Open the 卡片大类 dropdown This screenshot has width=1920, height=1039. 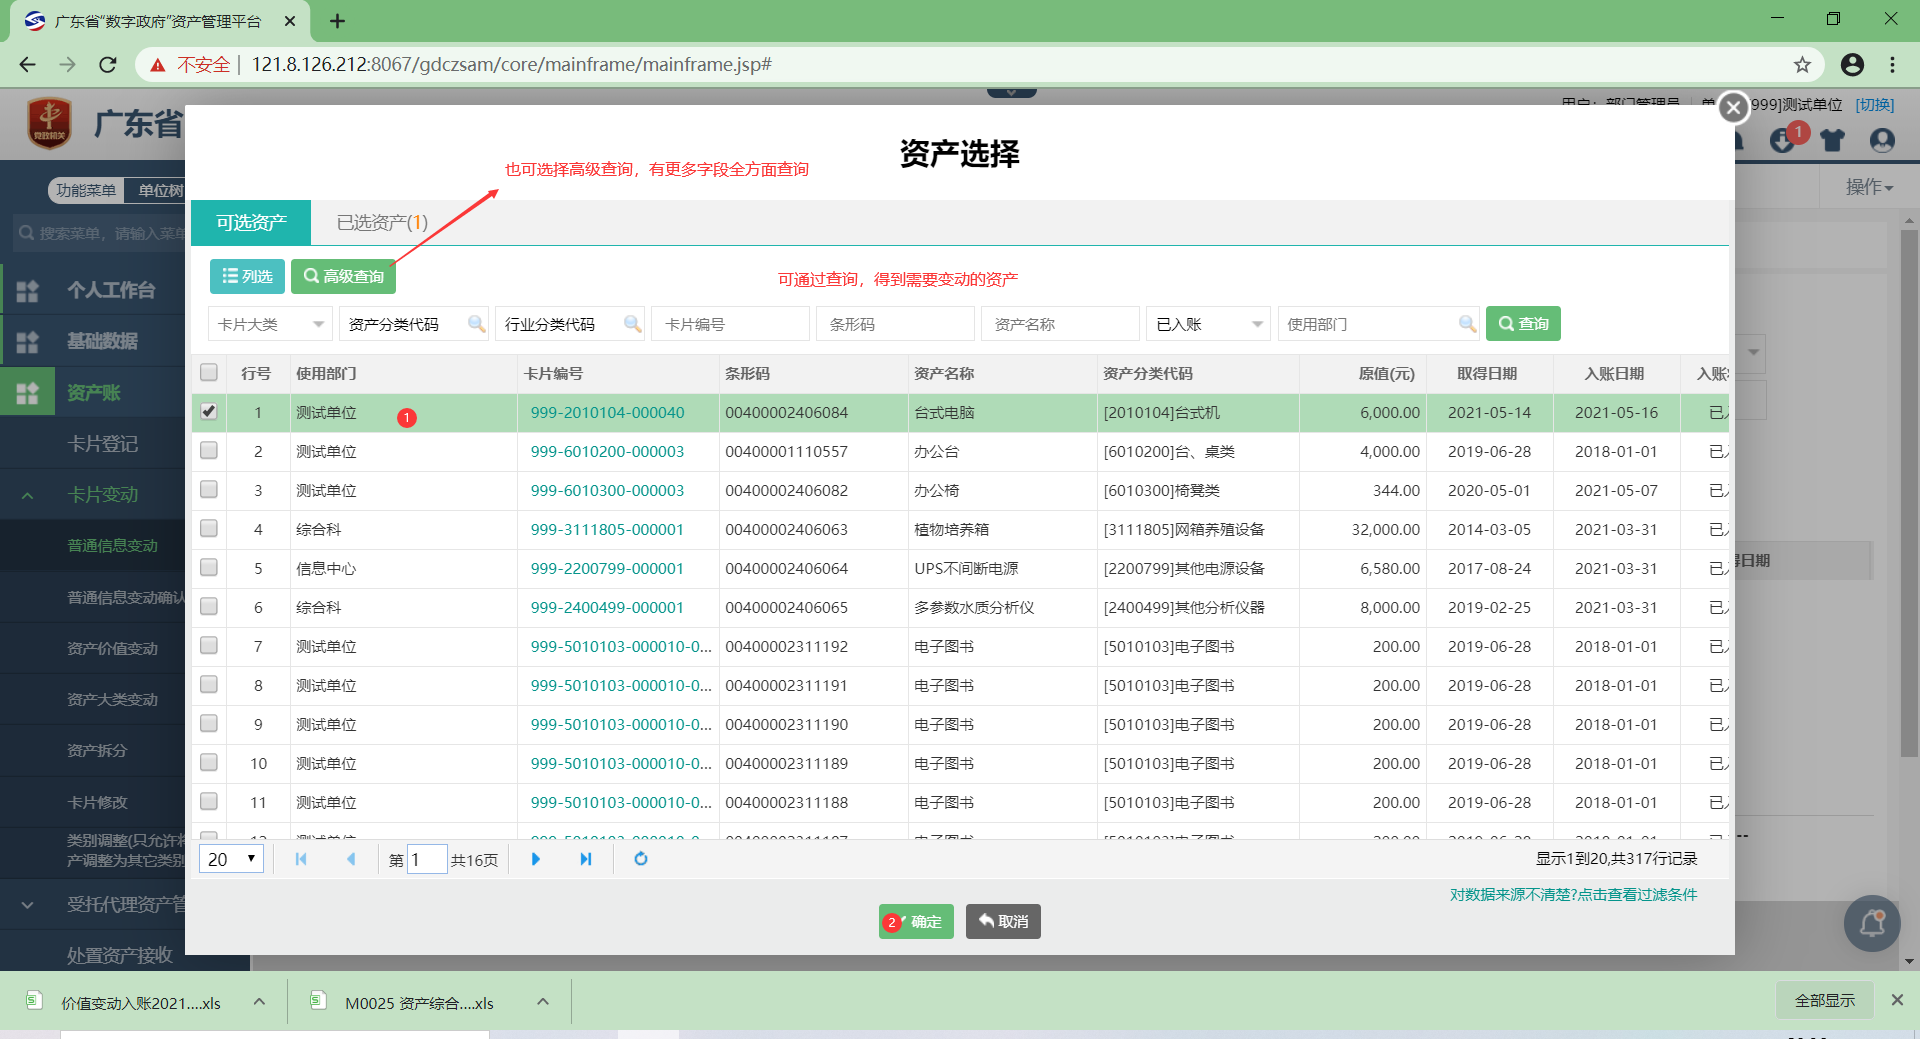[x=270, y=324]
